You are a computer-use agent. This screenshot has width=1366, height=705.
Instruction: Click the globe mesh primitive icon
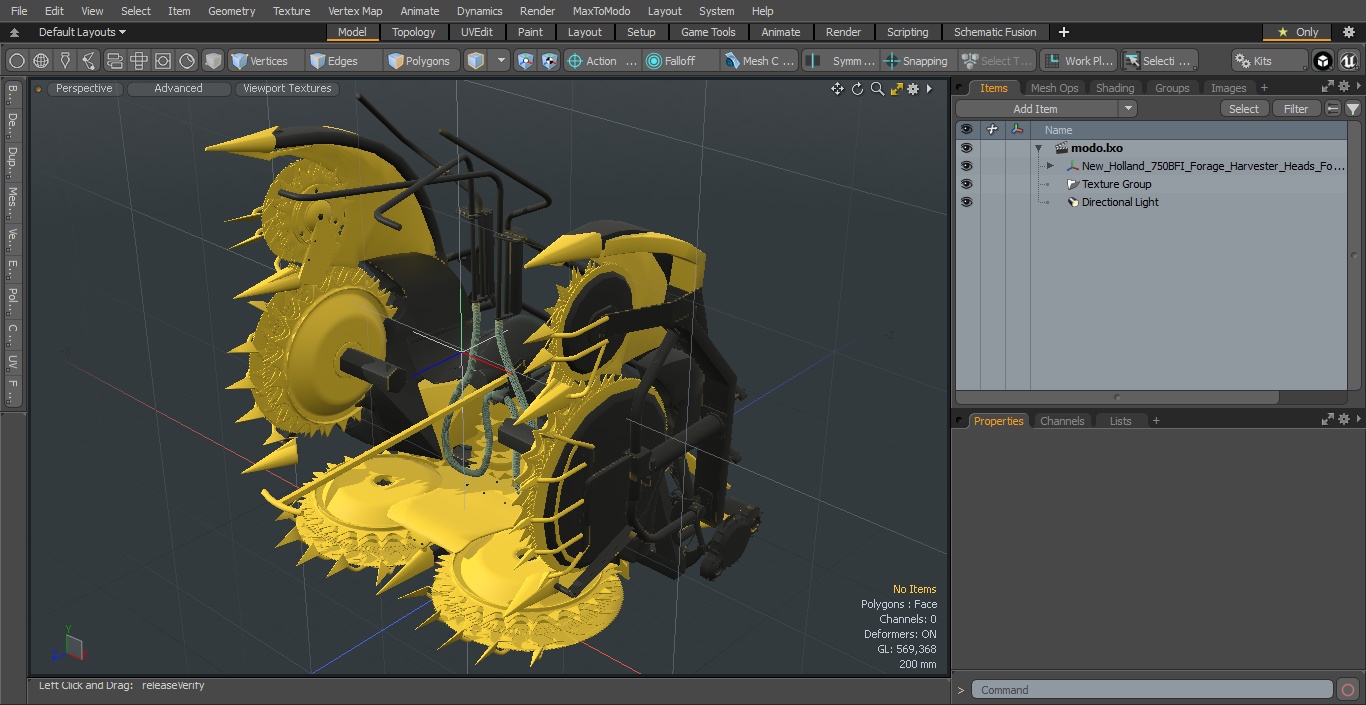click(x=41, y=61)
